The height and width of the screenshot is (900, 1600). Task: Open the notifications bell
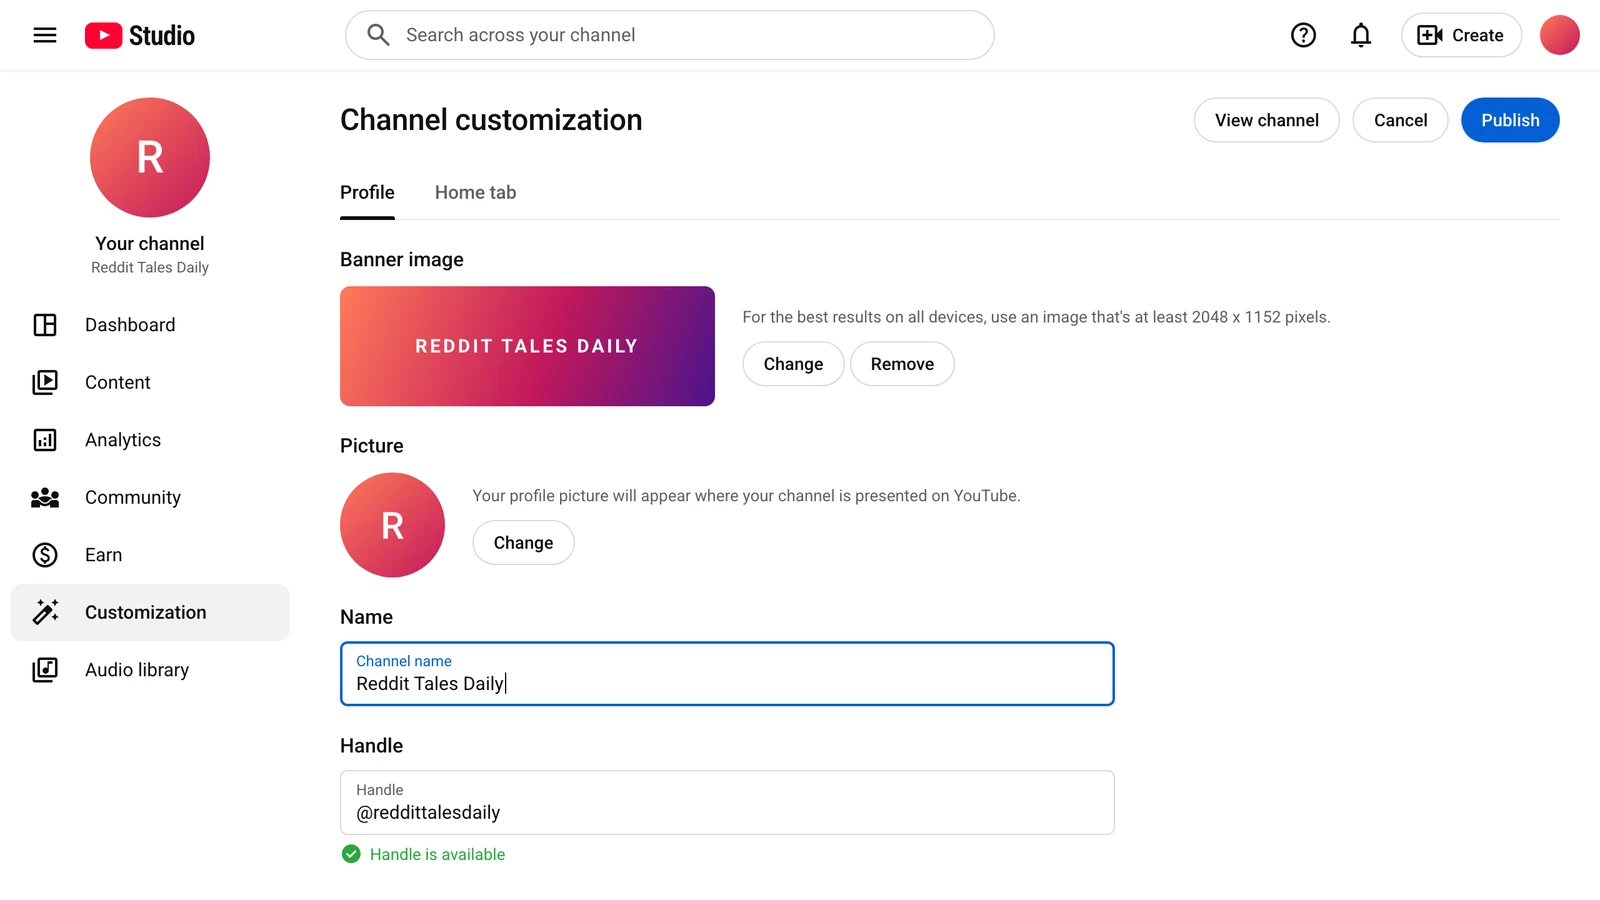[x=1361, y=35]
